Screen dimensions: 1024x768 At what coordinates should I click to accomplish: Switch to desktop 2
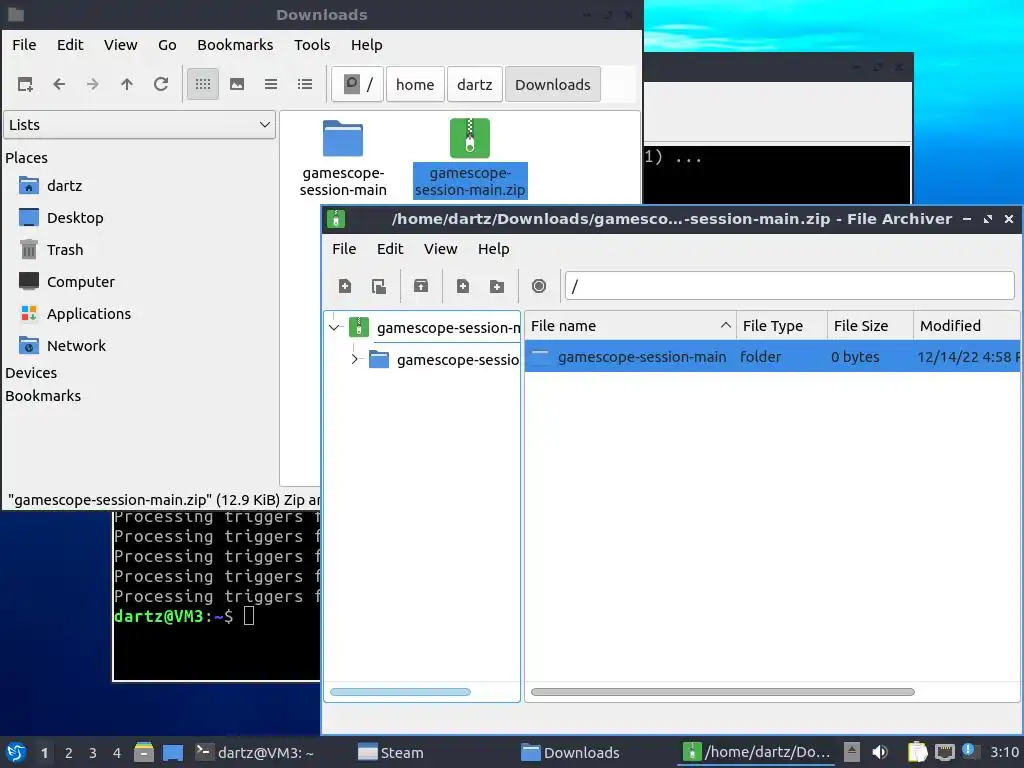click(x=69, y=753)
